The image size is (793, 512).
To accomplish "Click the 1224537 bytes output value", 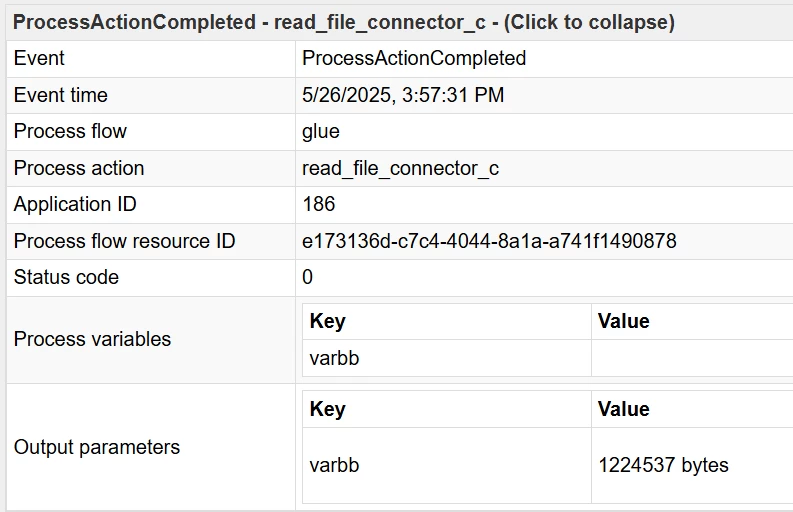I will click(x=663, y=465).
